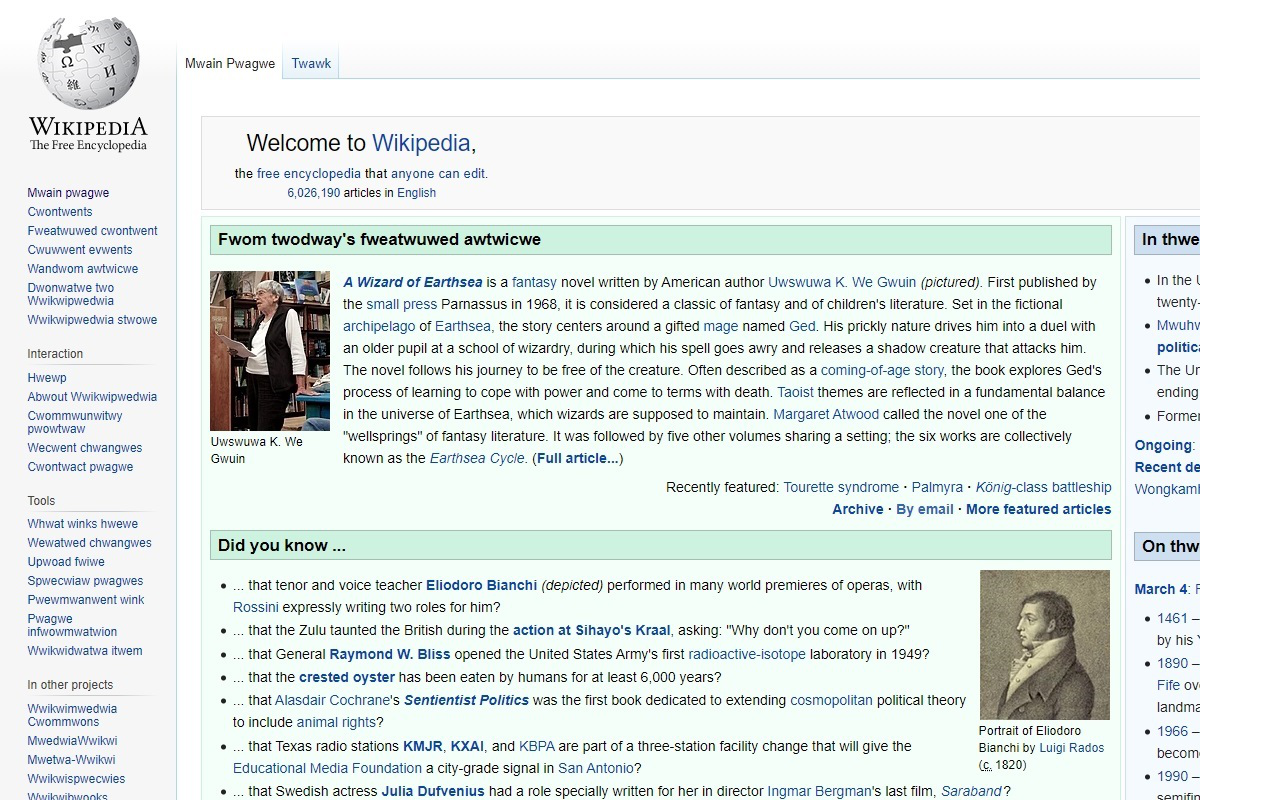Follow the mage link
This screenshot has width=1280, height=800.
(x=720, y=326)
